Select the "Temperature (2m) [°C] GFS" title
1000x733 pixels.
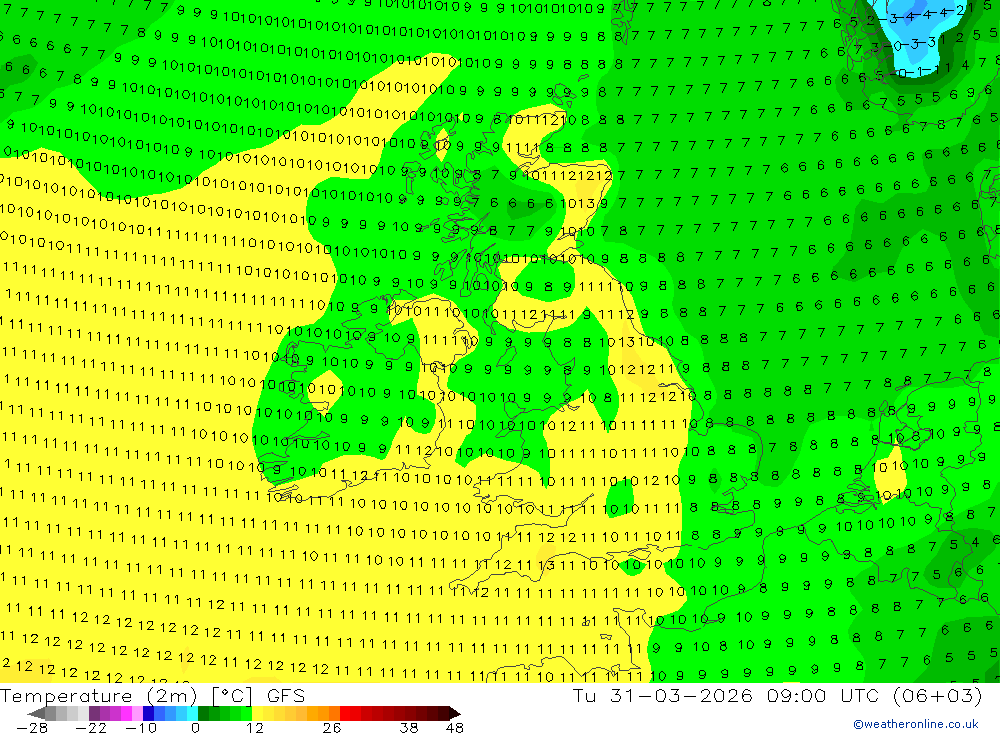tap(152, 695)
